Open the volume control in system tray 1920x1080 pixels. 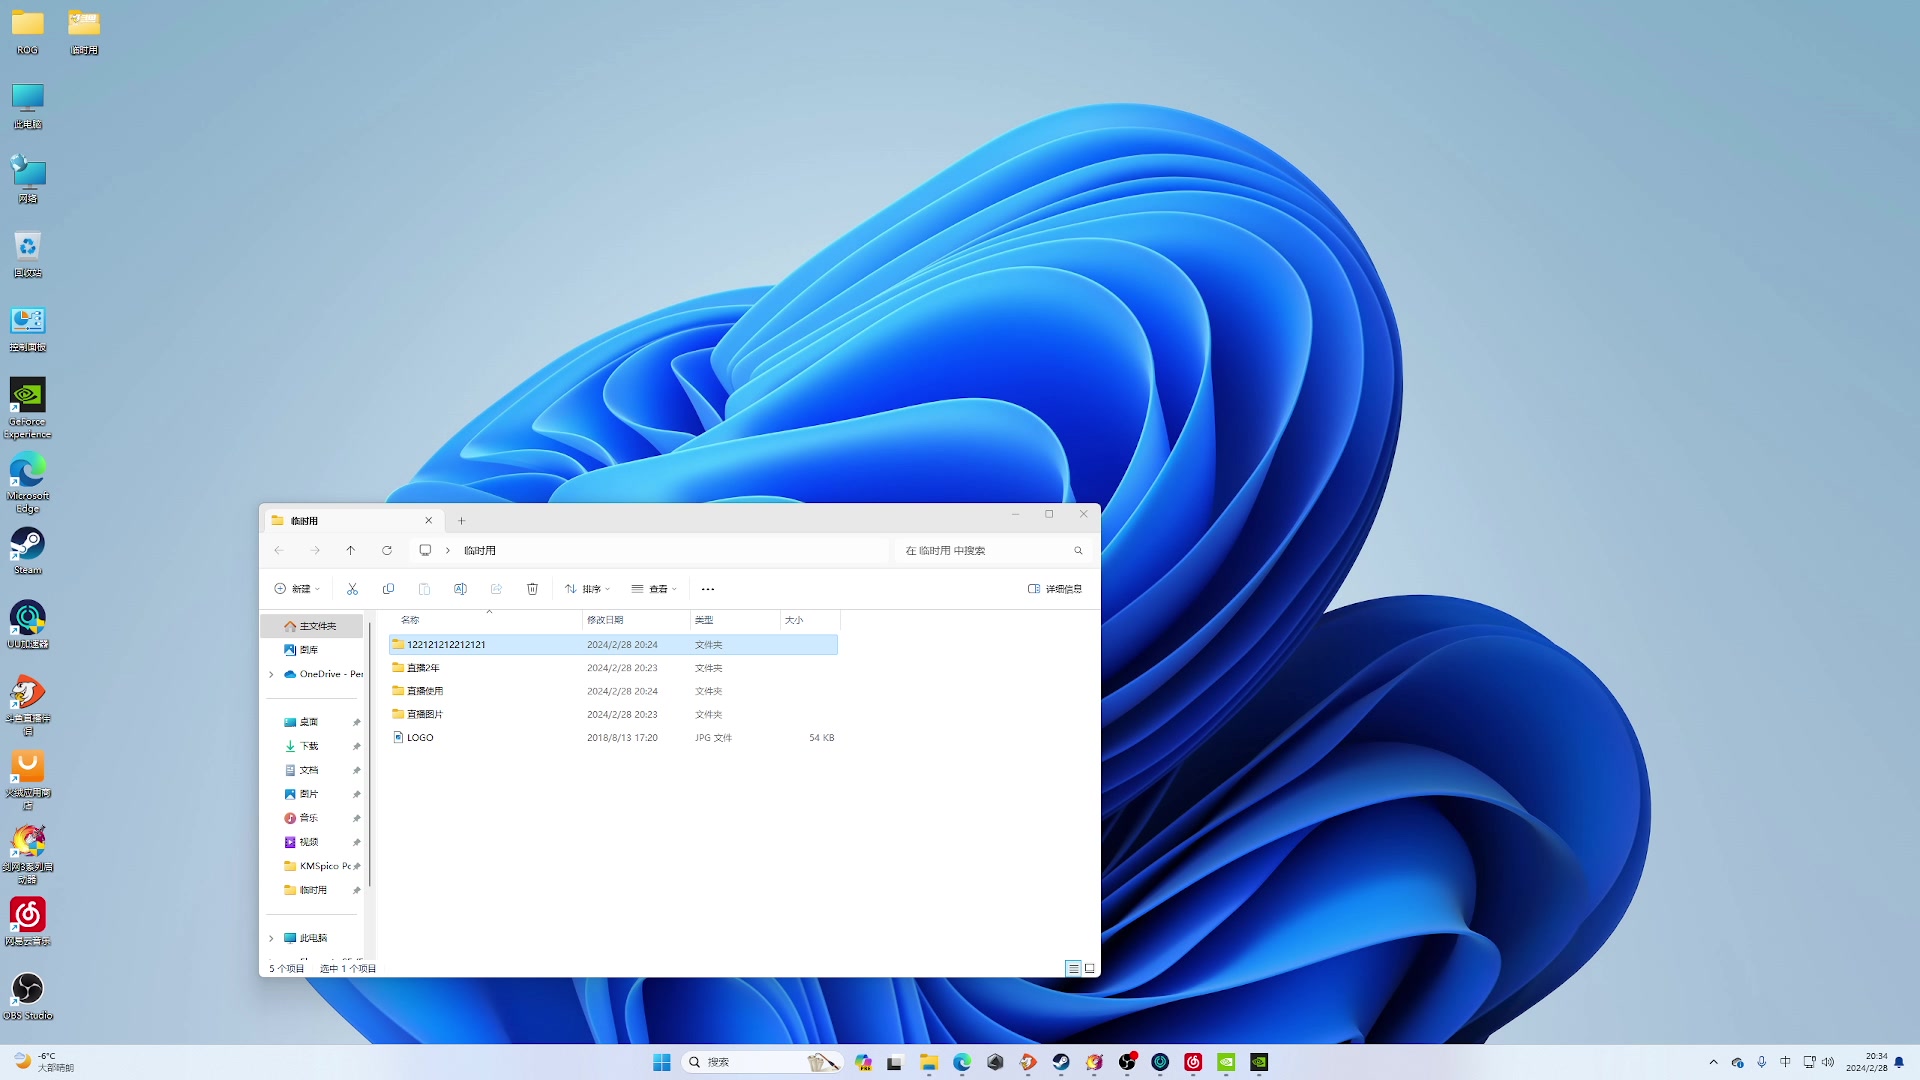[x=1828, y=1062]
